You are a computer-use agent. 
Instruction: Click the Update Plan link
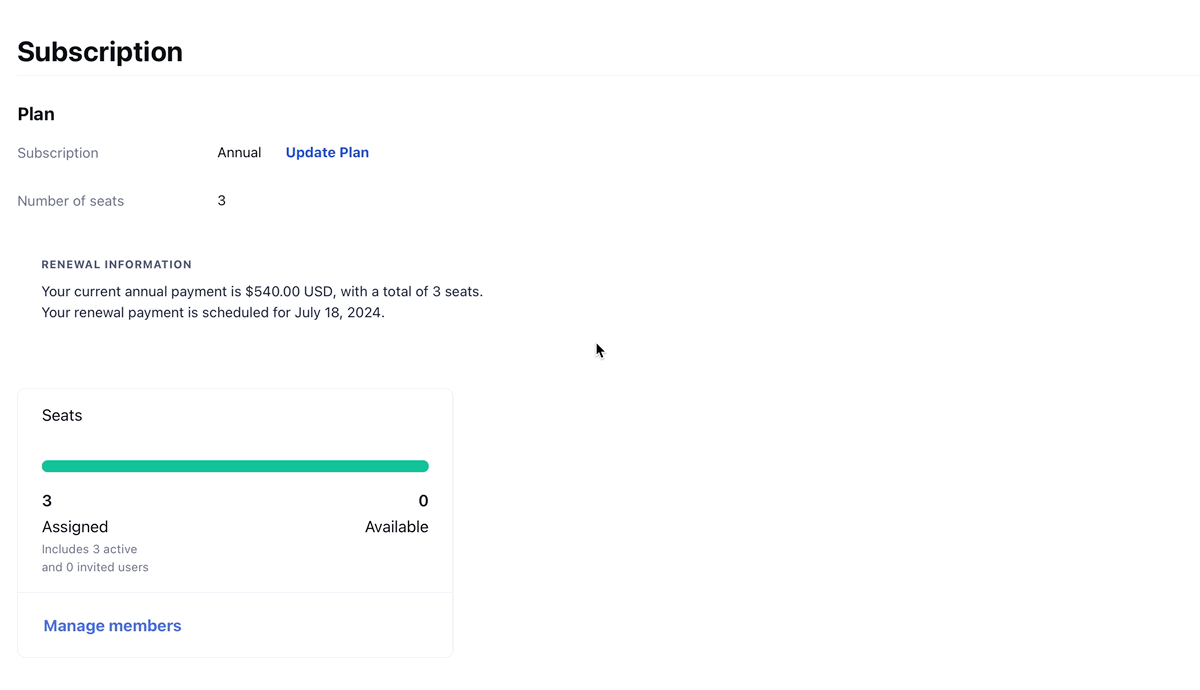click(x=327, y=153)
